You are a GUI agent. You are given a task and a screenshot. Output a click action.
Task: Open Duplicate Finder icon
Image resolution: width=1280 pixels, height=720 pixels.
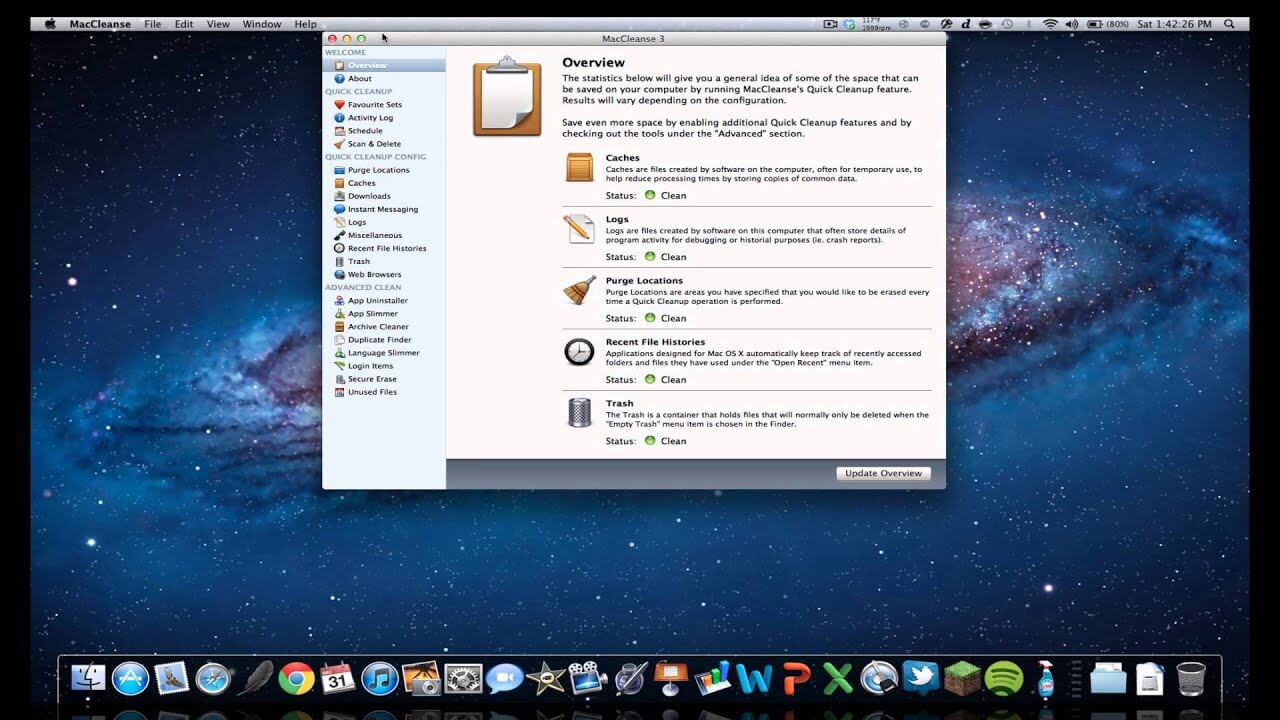click(x=339, y=339)
